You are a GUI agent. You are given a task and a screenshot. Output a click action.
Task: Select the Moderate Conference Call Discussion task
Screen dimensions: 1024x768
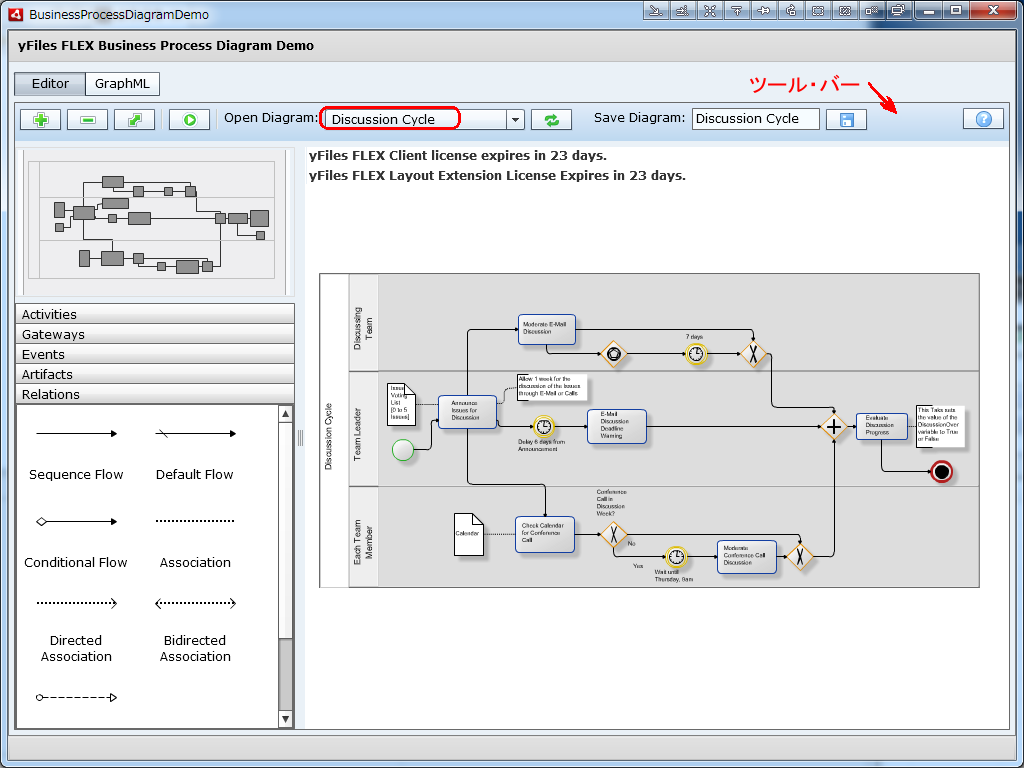(x=746, y=557)
